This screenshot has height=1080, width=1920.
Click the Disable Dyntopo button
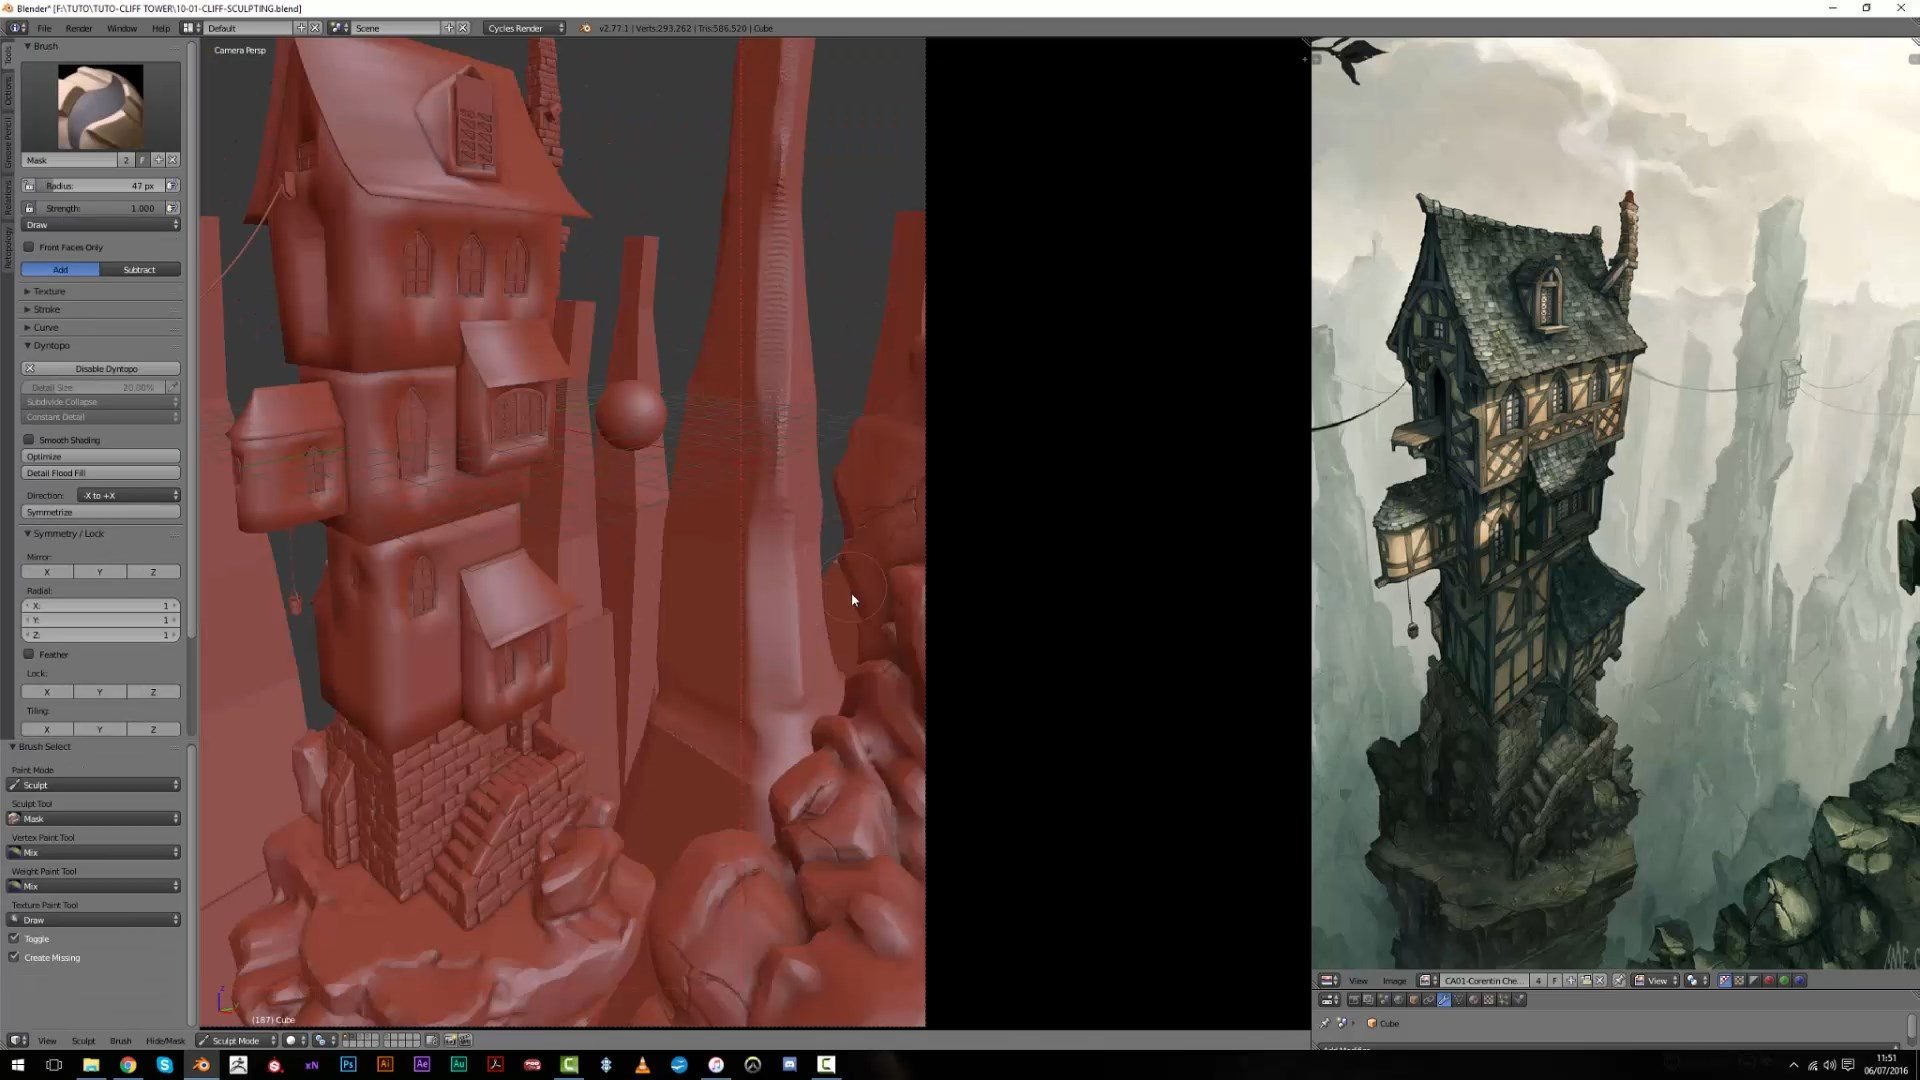tap(101, 369)
